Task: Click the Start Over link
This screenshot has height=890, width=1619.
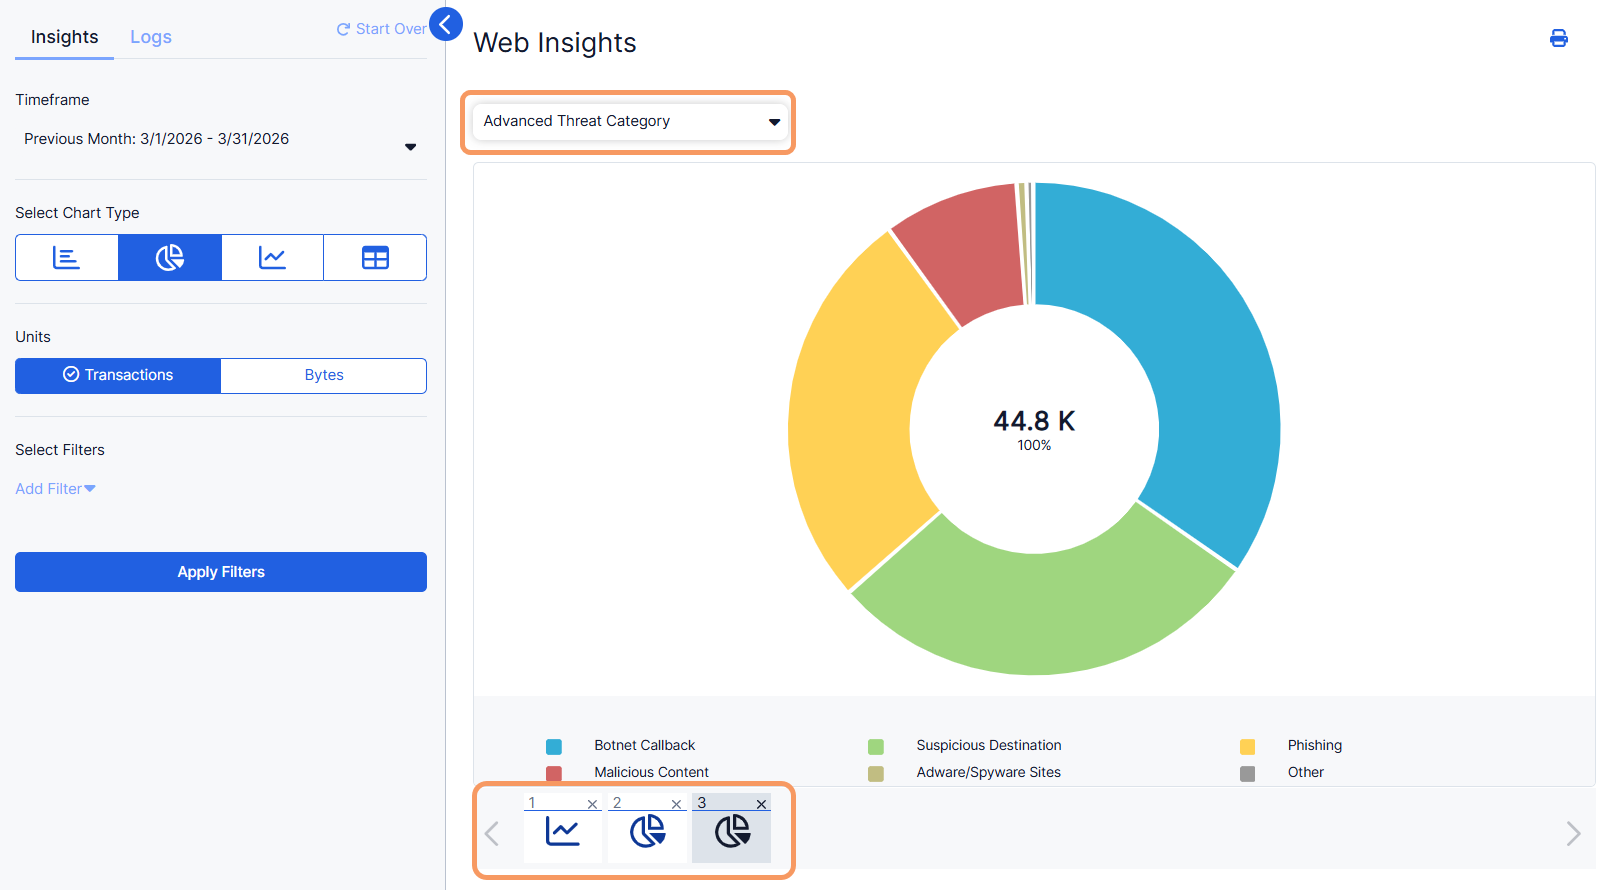Action: click(x=382, y=29)
